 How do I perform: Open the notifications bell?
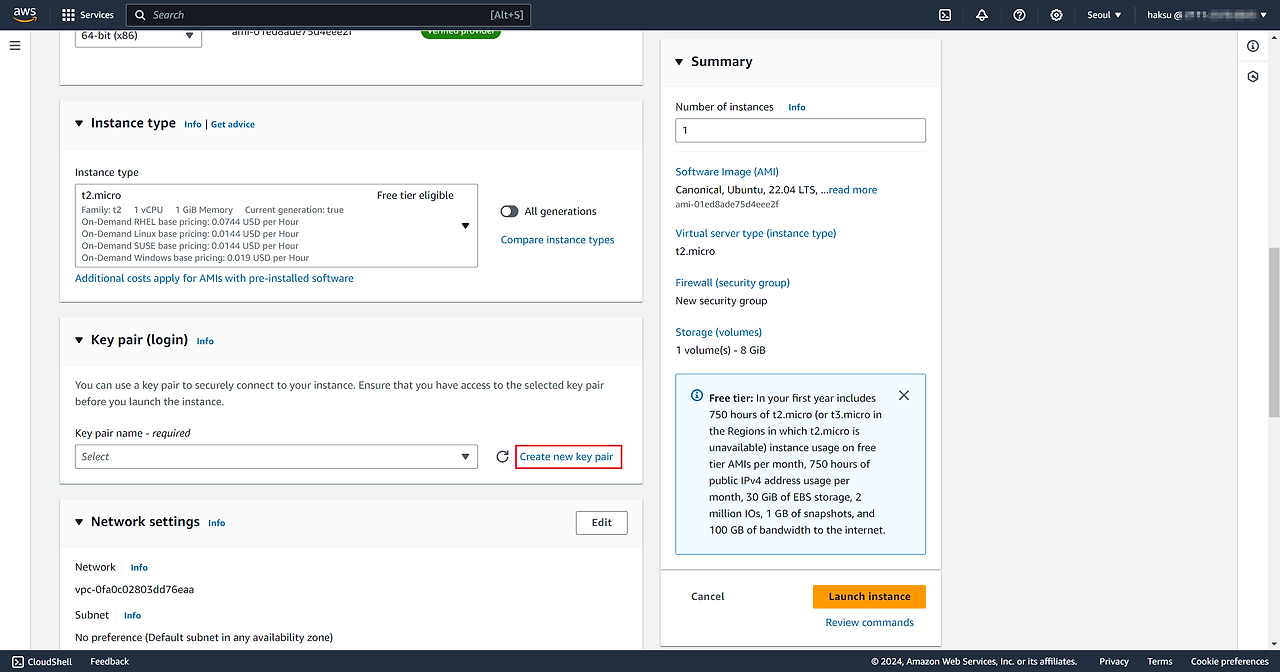pos(982,15)
